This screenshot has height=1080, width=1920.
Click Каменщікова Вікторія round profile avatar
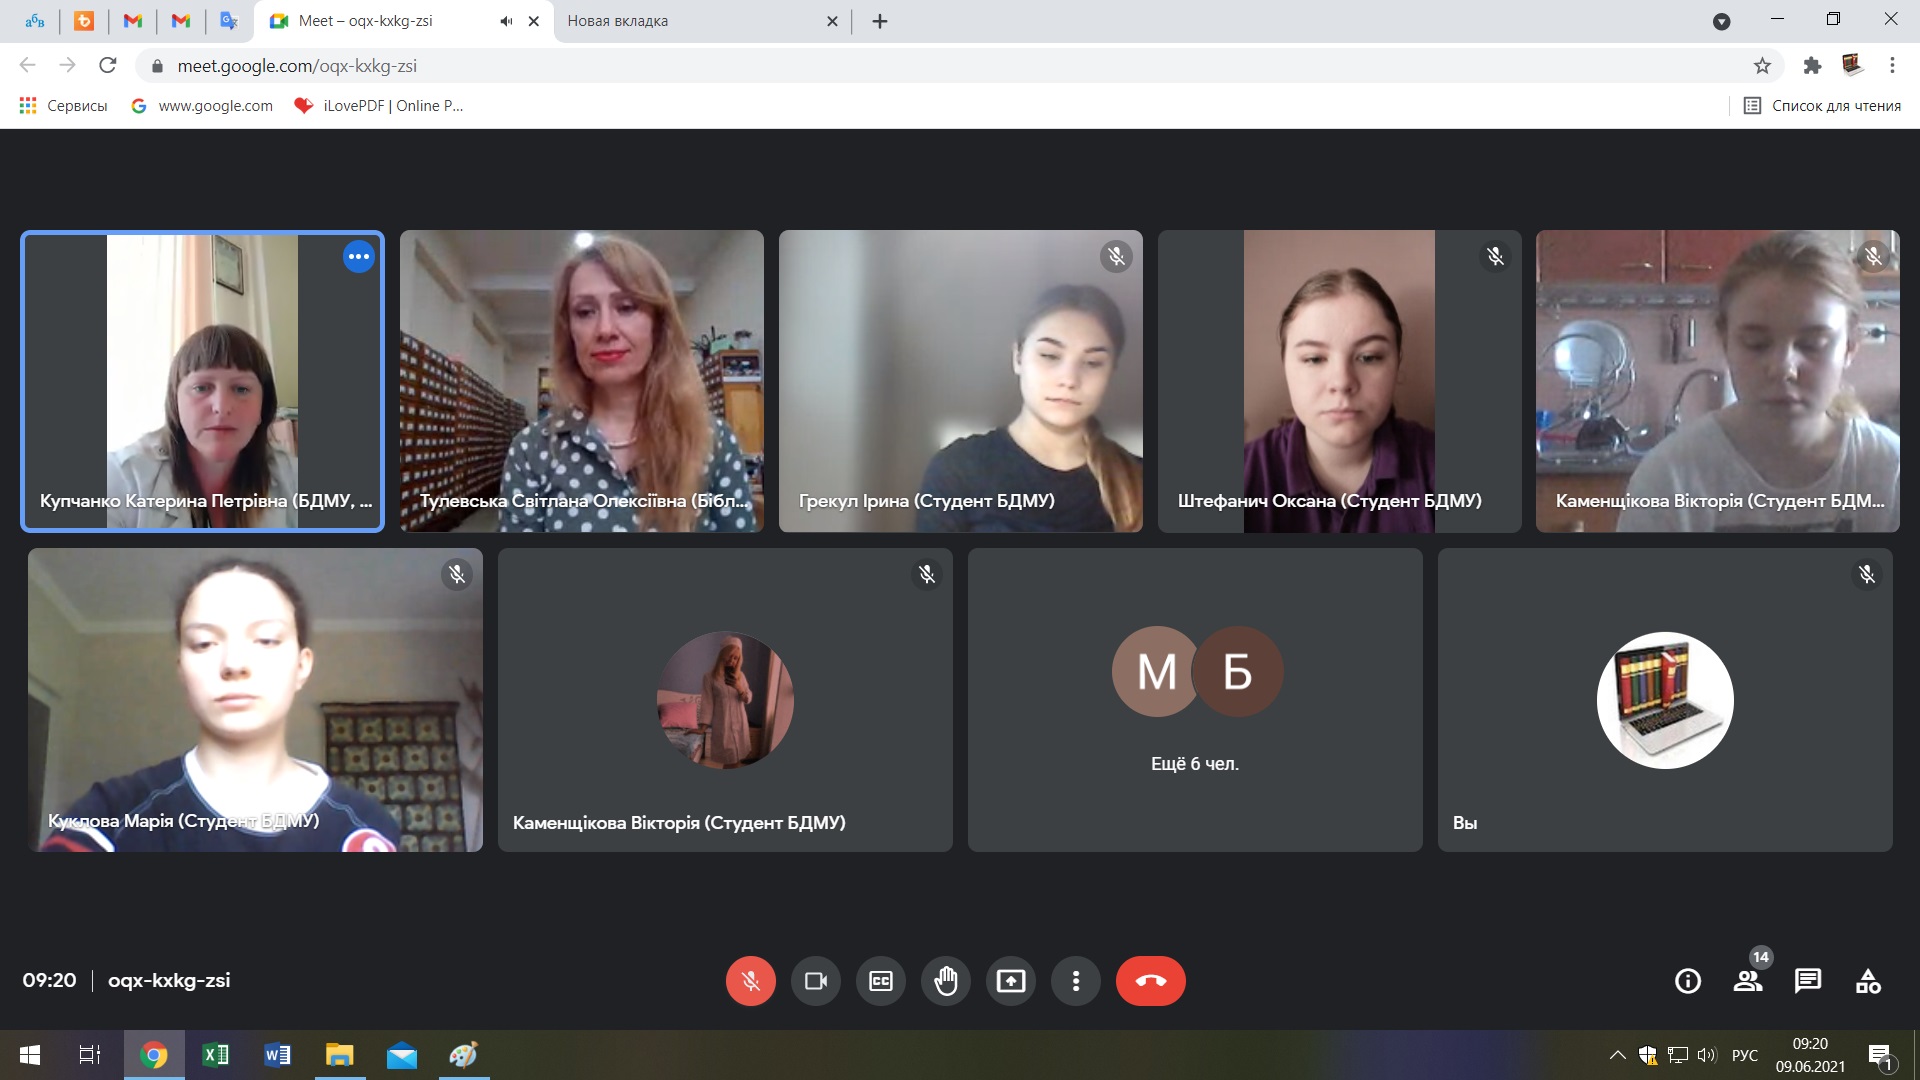point(725,700)
